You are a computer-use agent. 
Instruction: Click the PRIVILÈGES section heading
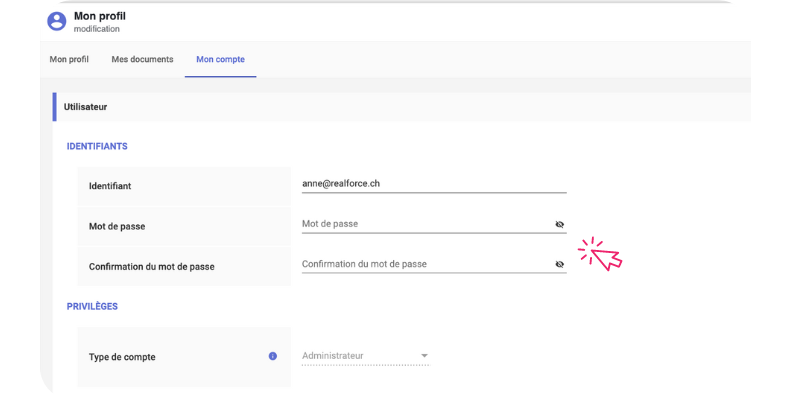click(x=92, y=306)
